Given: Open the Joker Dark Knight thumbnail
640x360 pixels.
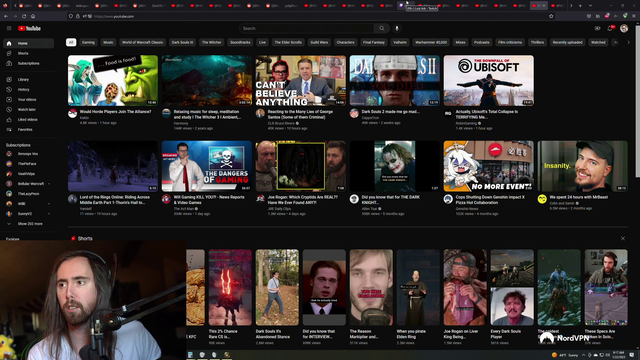Looking at the screenshot, I should (x=395, y=166).
